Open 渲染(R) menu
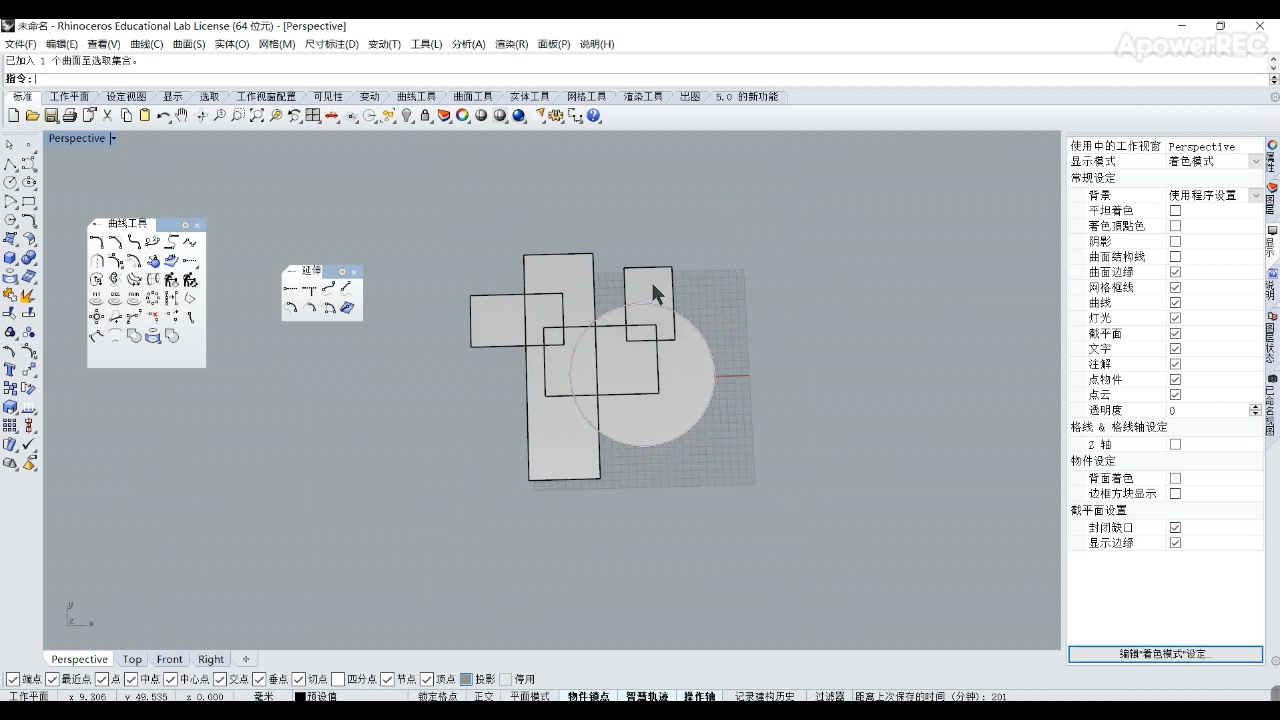 tap(511, 44)
